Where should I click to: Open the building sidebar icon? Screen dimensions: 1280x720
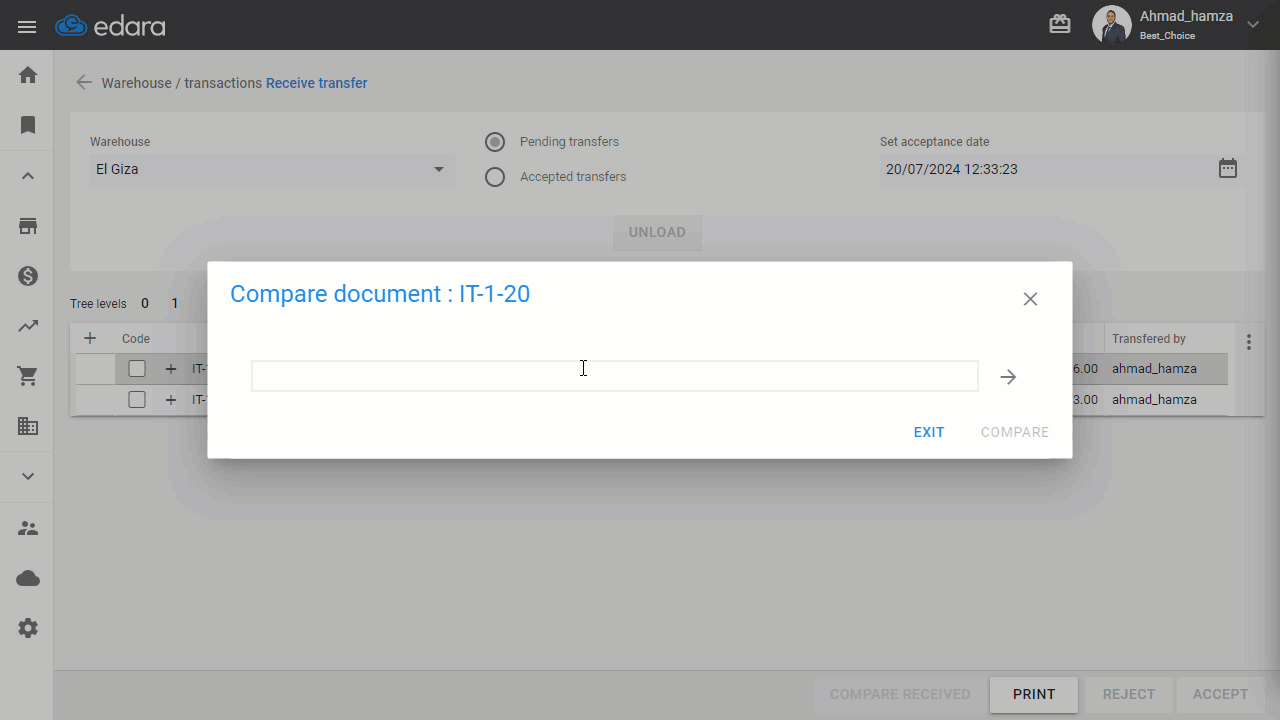[28, 426]
